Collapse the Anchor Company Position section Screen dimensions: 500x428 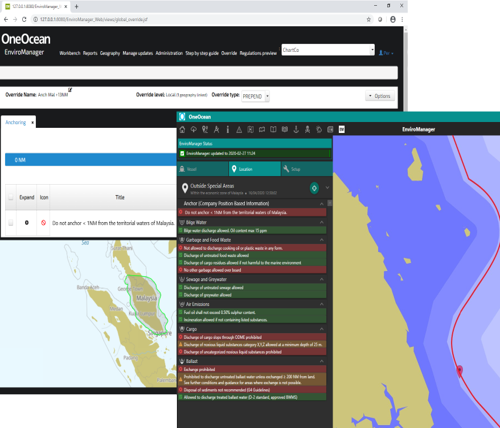point(322,204)
